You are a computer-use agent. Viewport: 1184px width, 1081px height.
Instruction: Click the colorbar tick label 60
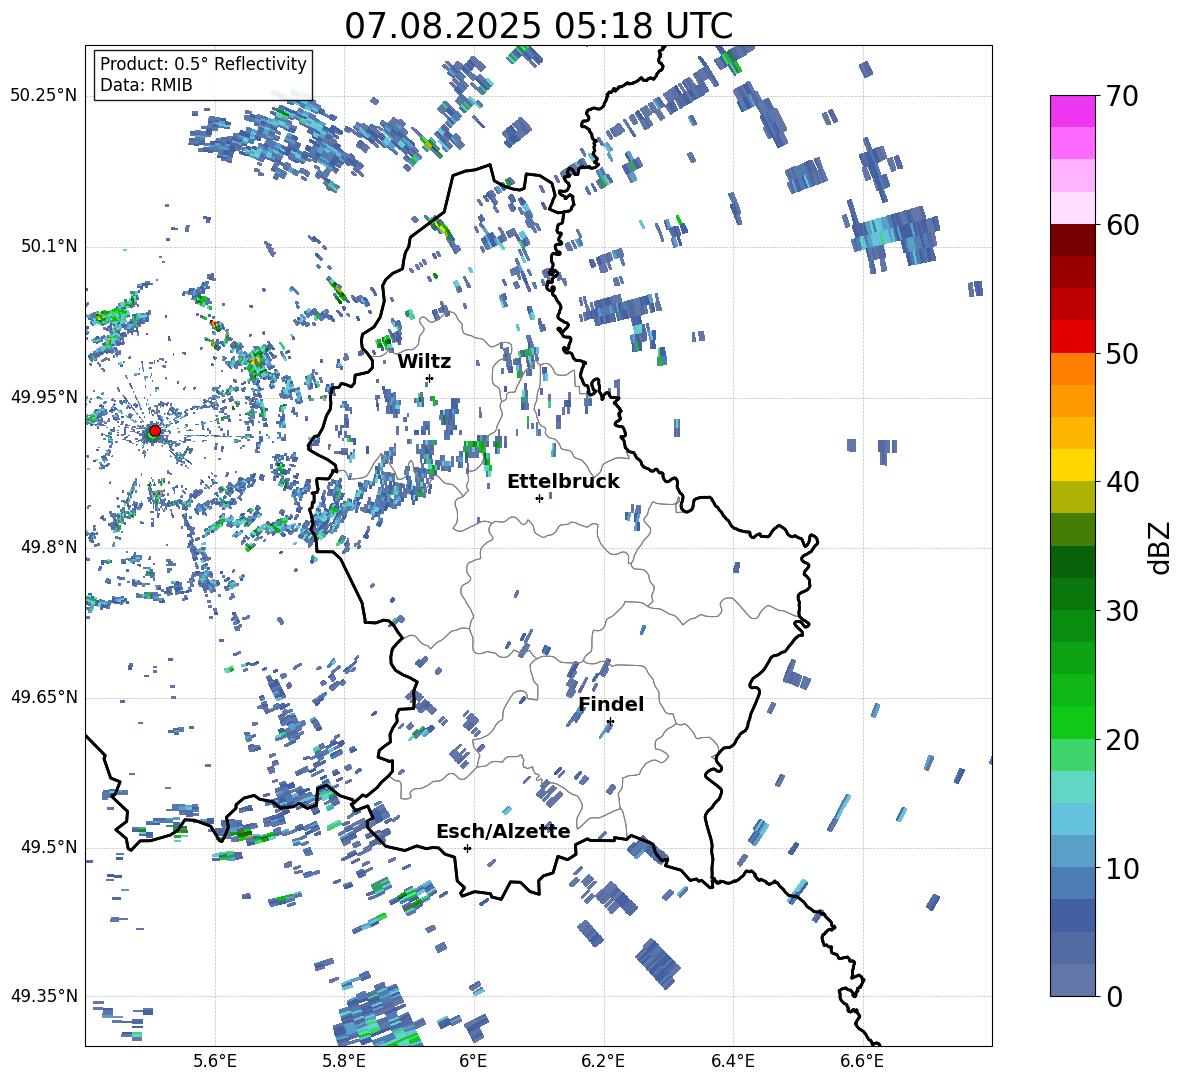[x=1122, y=225]
